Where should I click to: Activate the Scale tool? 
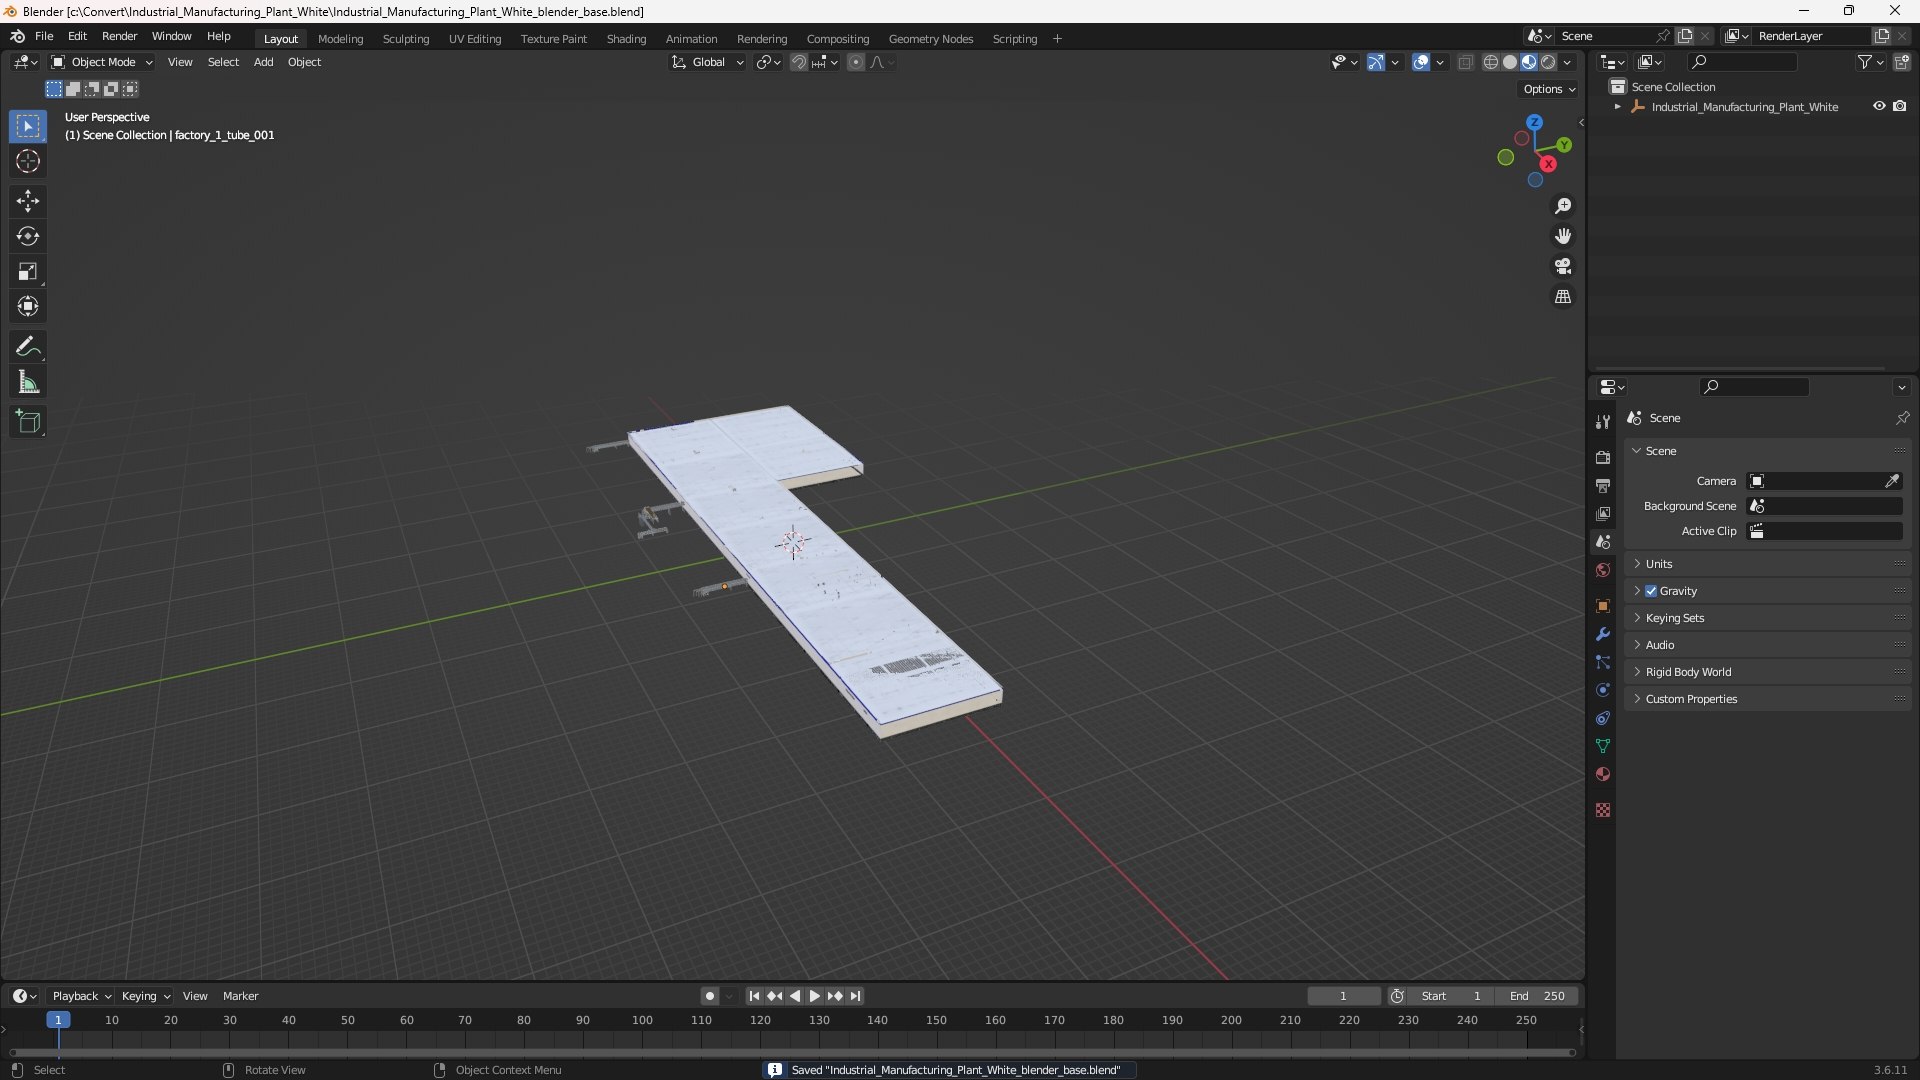tap(27, 271)
